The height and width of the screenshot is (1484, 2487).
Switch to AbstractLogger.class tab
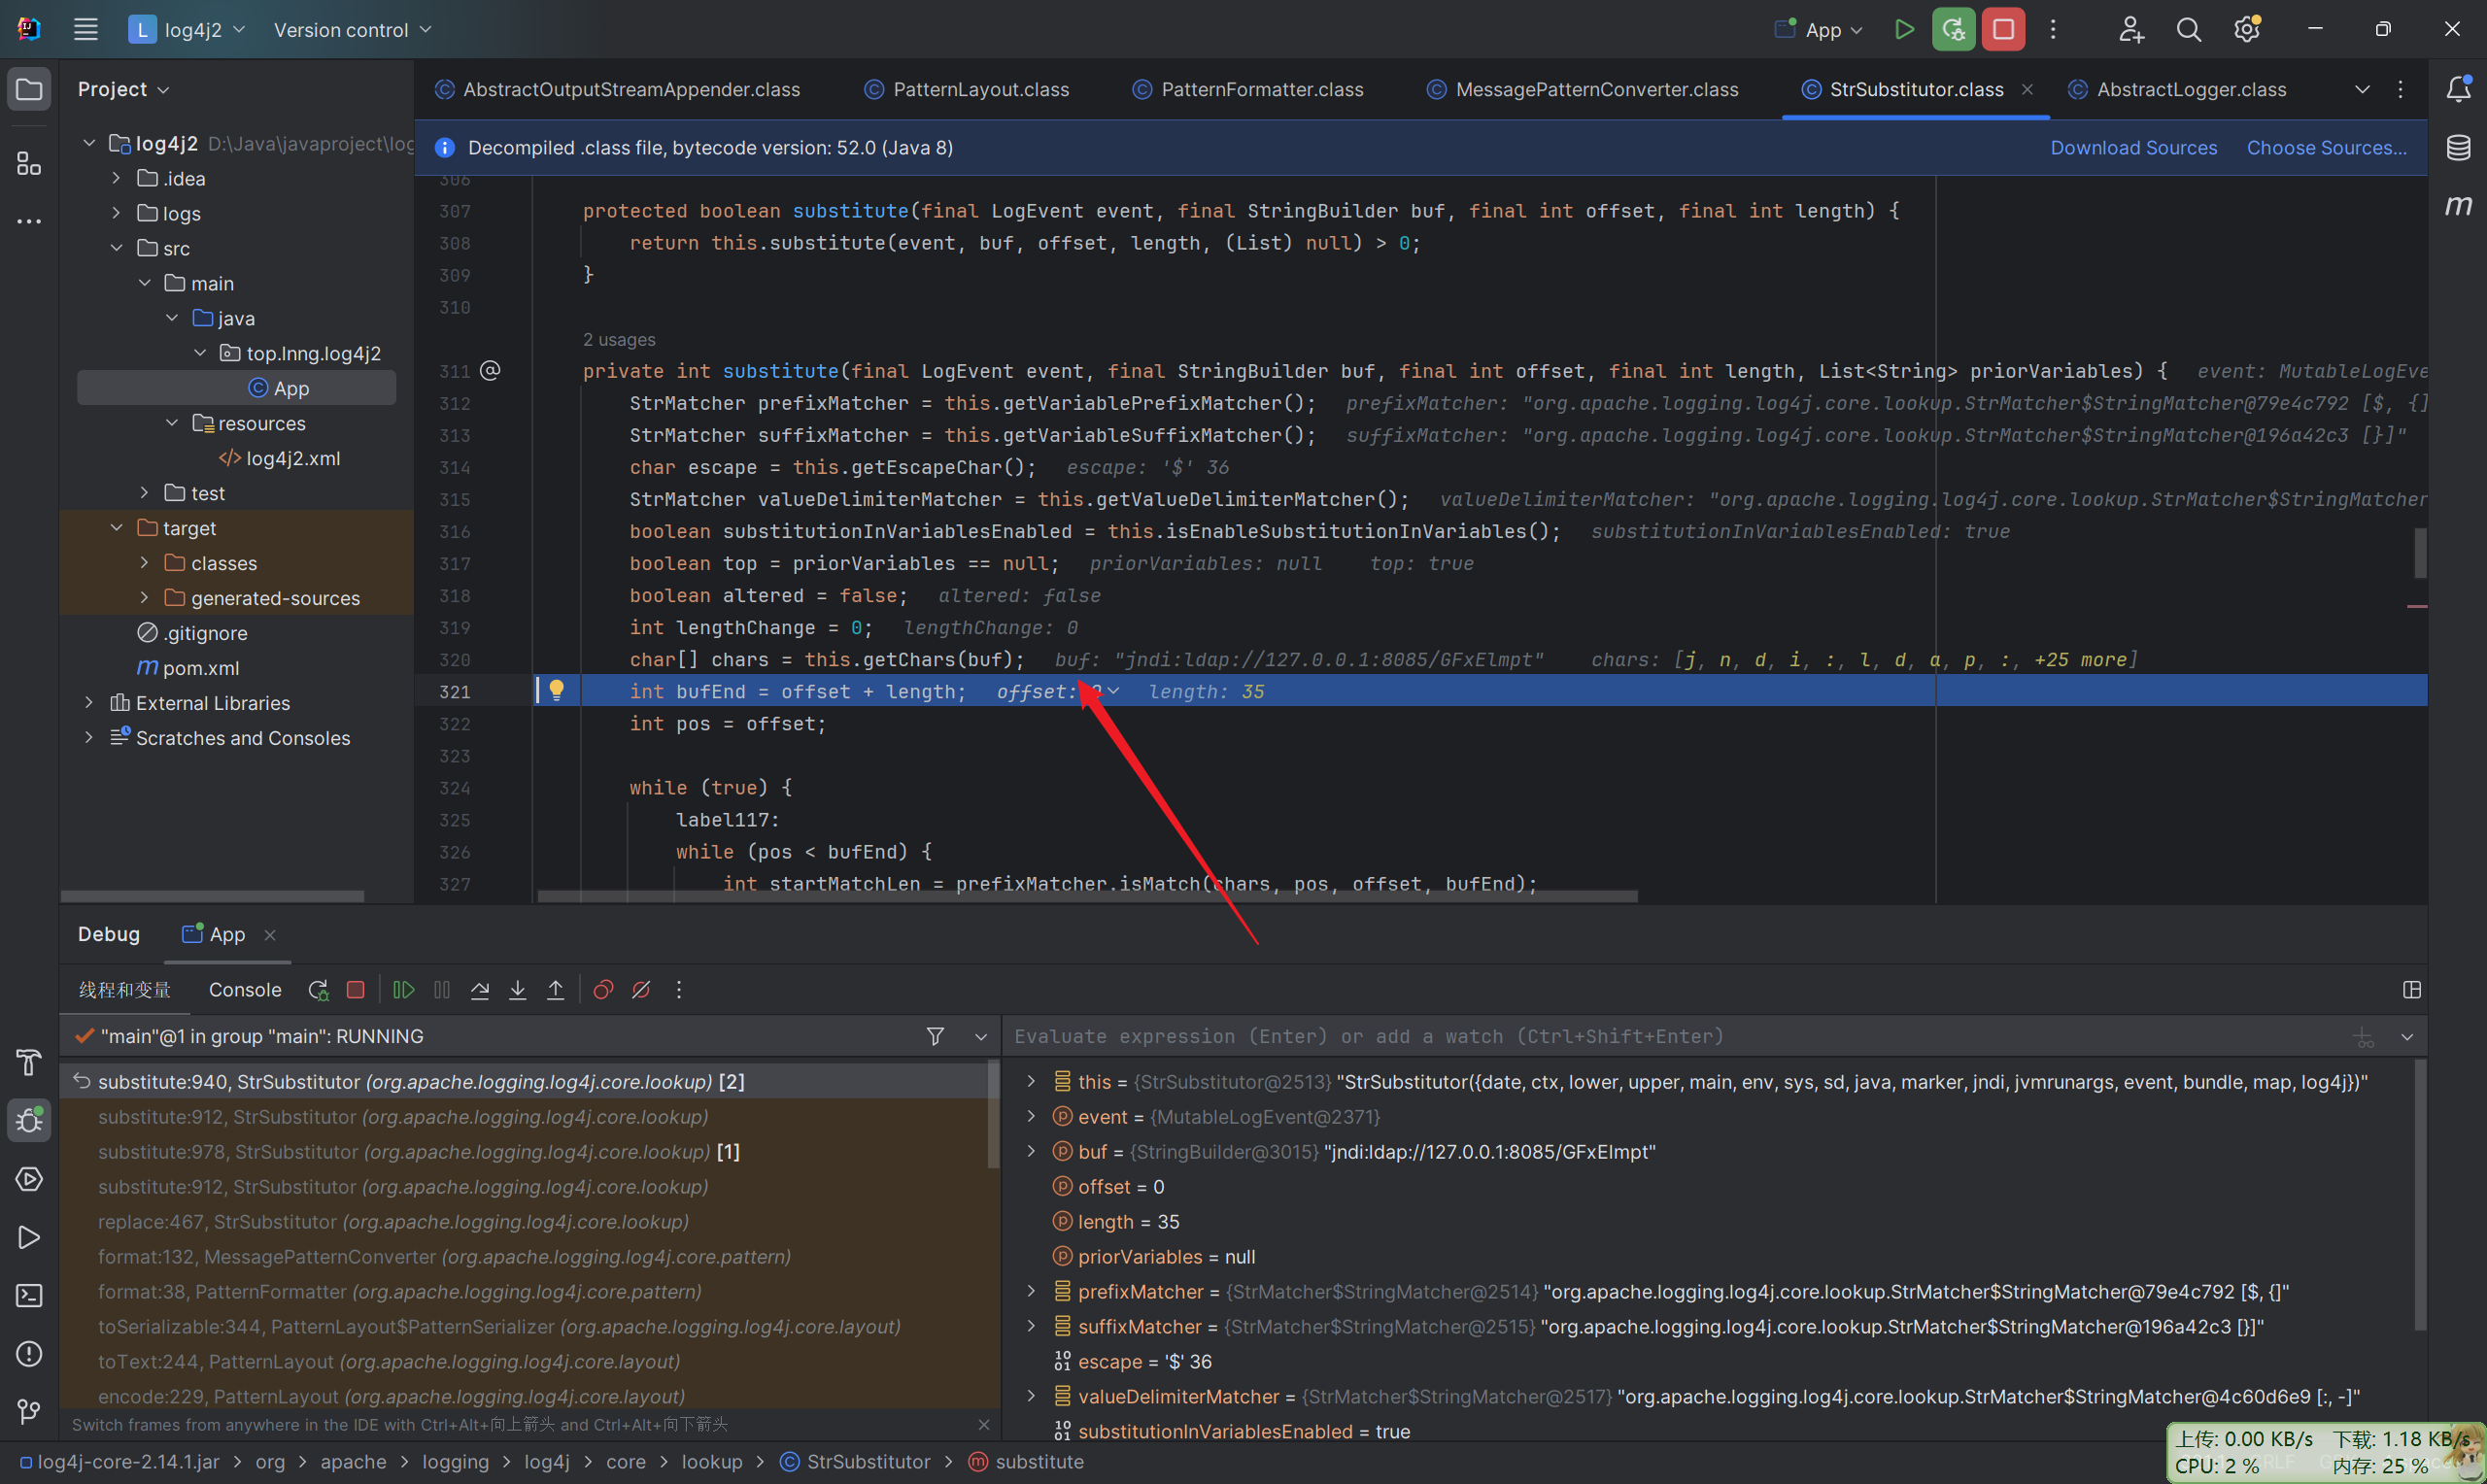click(x=2177, y=89)
